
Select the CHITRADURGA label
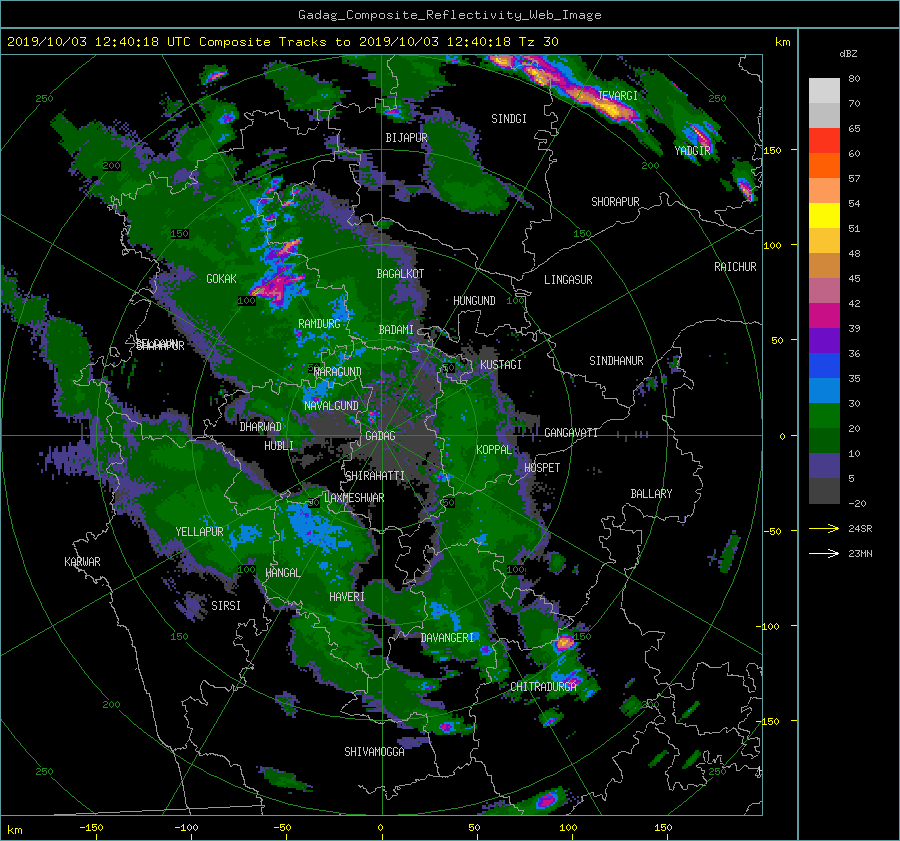pos(543,687)
